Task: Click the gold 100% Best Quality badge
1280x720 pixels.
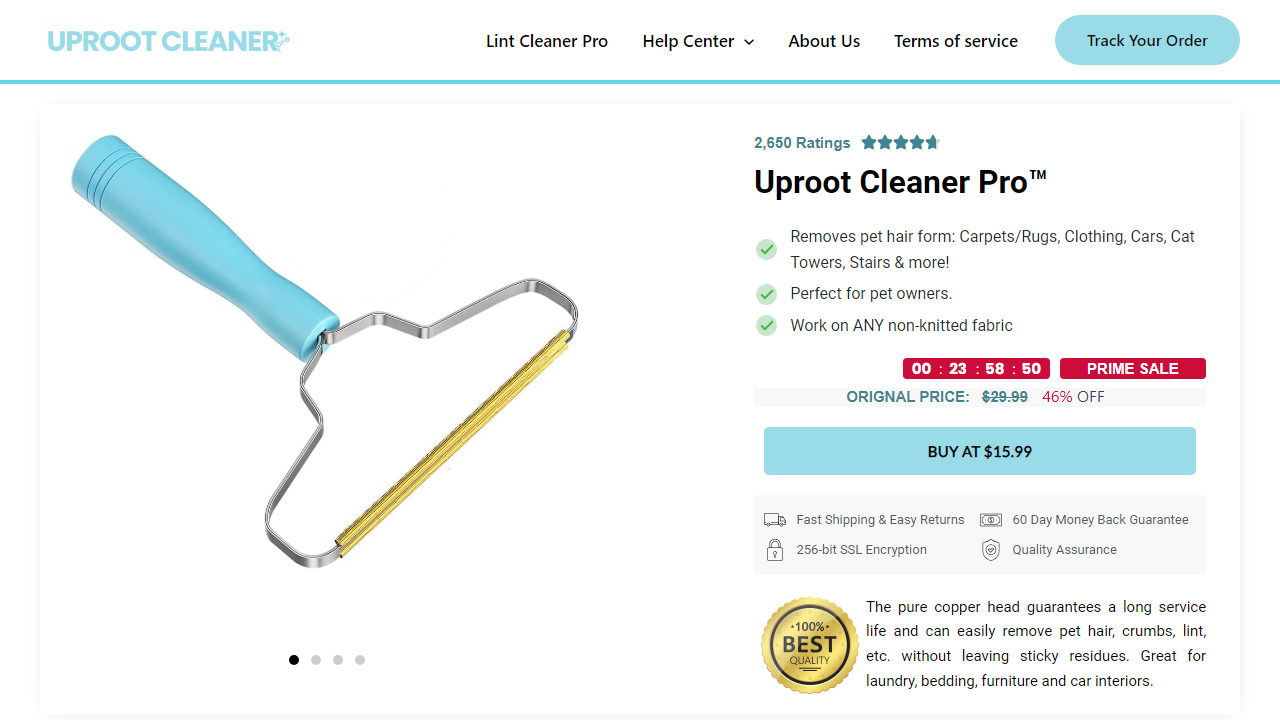Action: [809, 645]
